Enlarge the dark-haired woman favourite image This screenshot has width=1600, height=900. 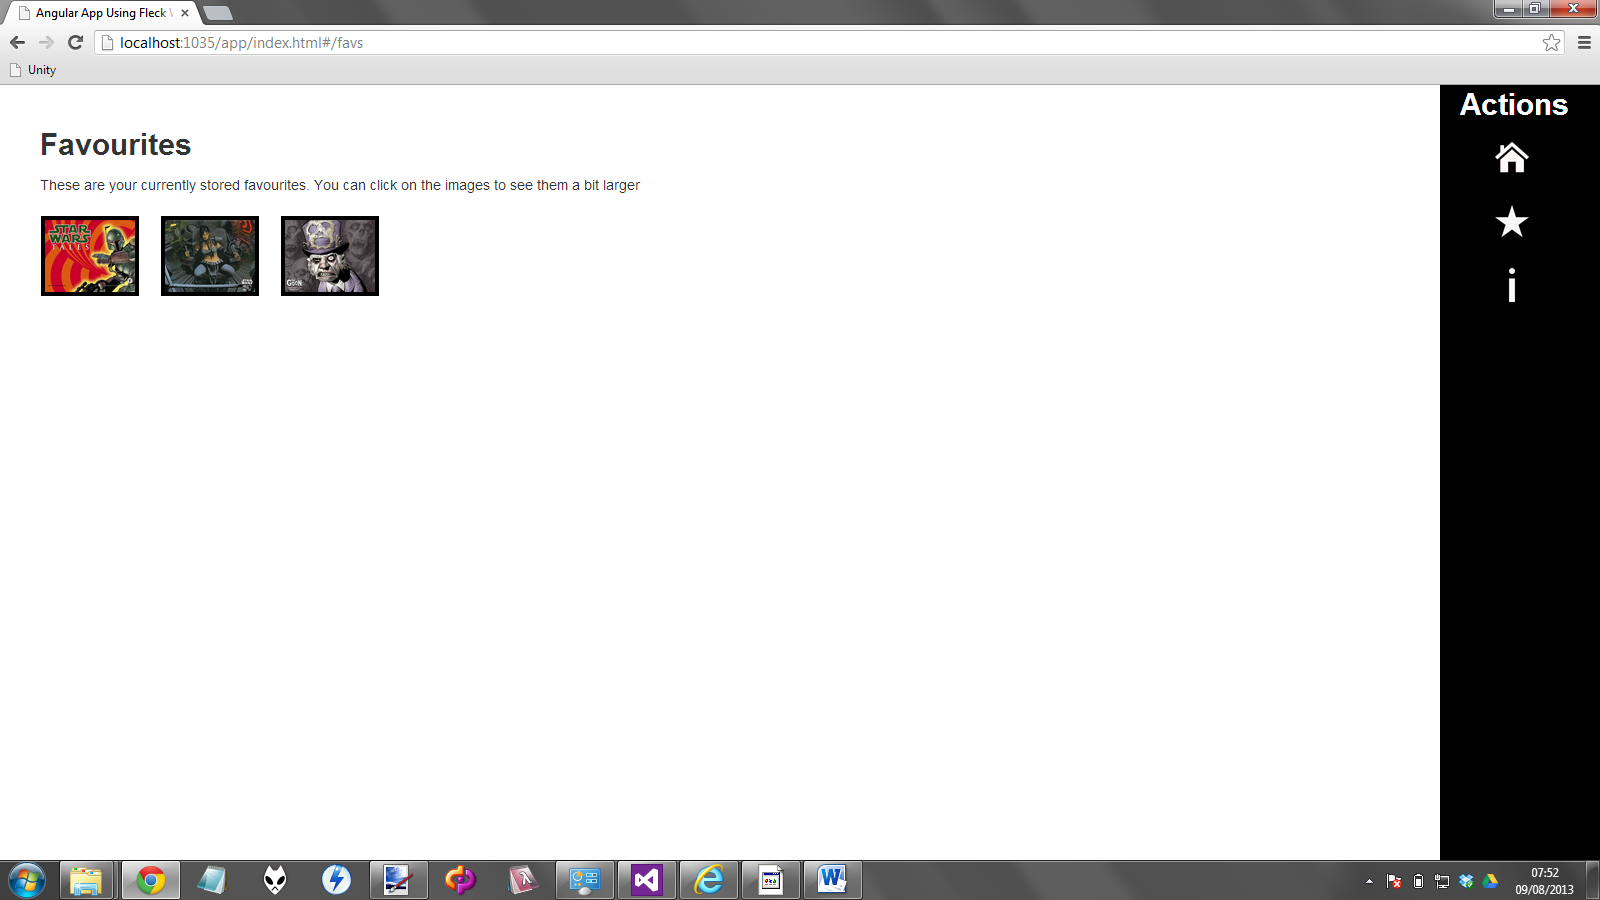(210, 256)
